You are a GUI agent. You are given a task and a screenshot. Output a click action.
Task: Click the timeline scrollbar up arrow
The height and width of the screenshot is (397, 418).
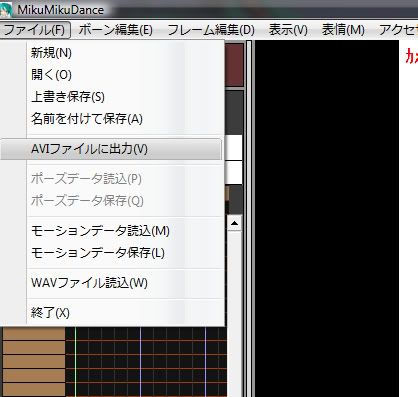pos(234,223)
